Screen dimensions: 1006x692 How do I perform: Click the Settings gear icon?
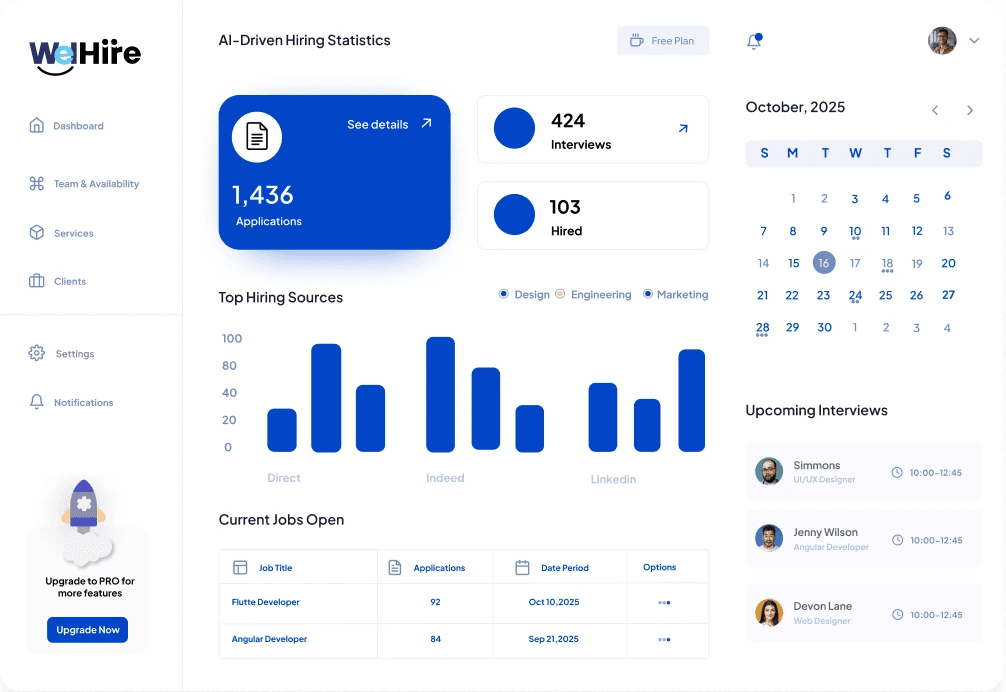pos(37,353)
